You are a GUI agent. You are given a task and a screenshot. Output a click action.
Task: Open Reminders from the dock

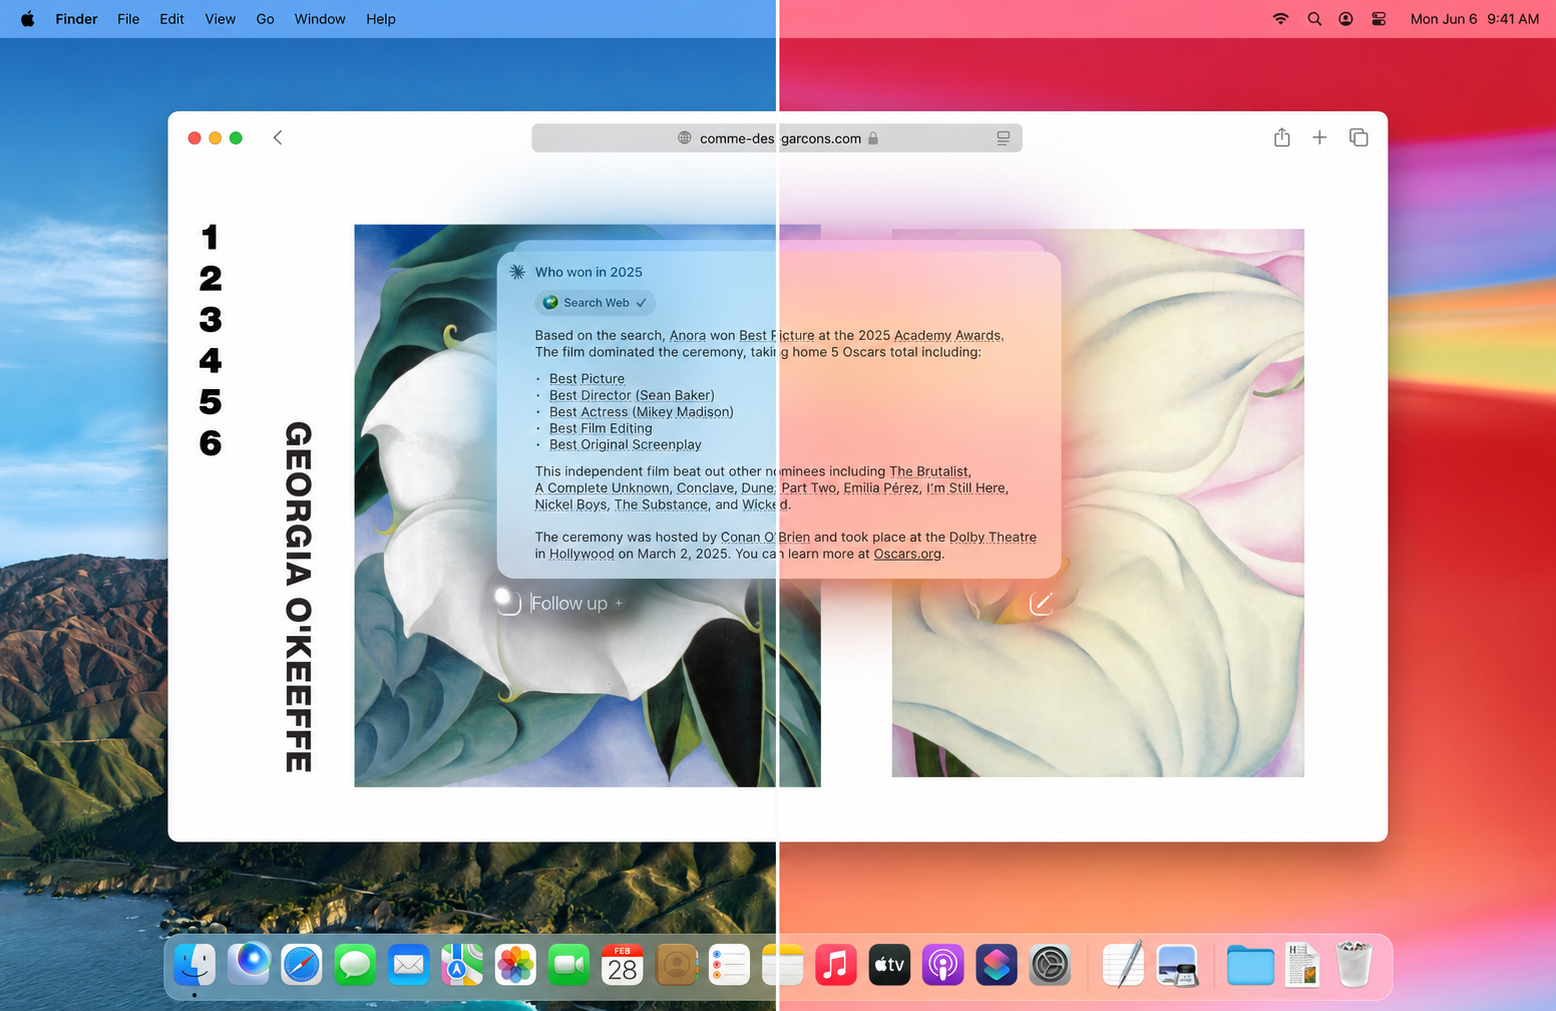pos(729,965)
